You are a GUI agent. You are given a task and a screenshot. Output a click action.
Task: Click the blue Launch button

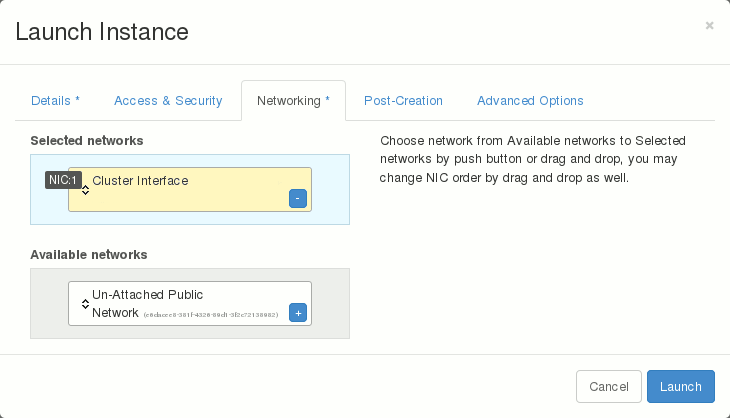tap(680, 386)
